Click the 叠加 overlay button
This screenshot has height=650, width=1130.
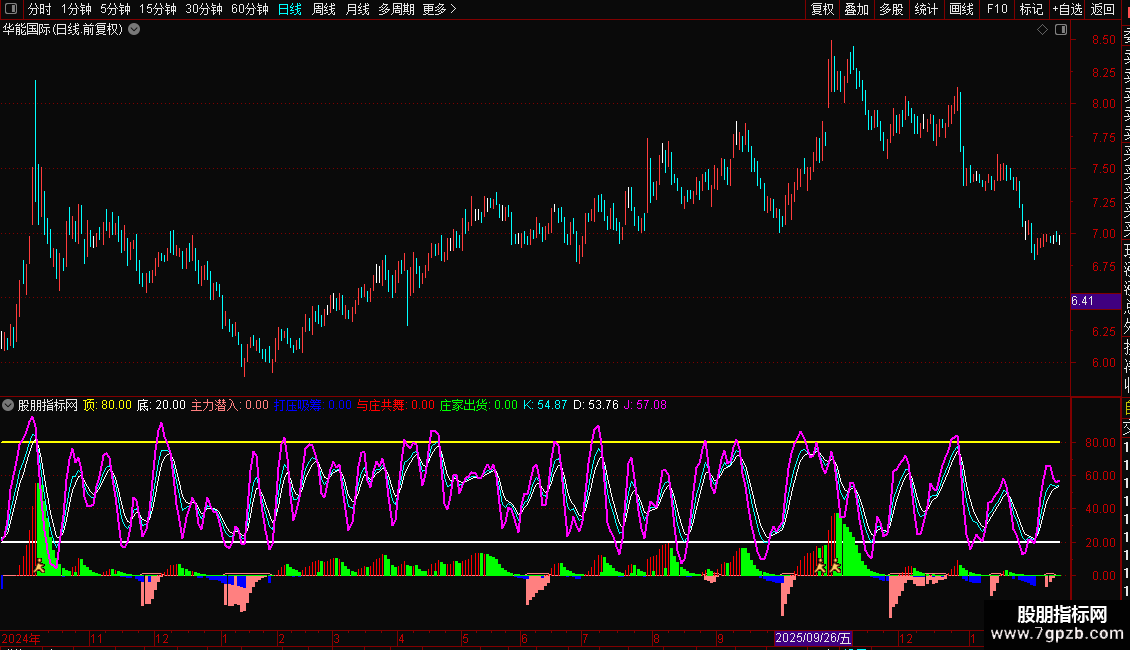tap(857, 9)
